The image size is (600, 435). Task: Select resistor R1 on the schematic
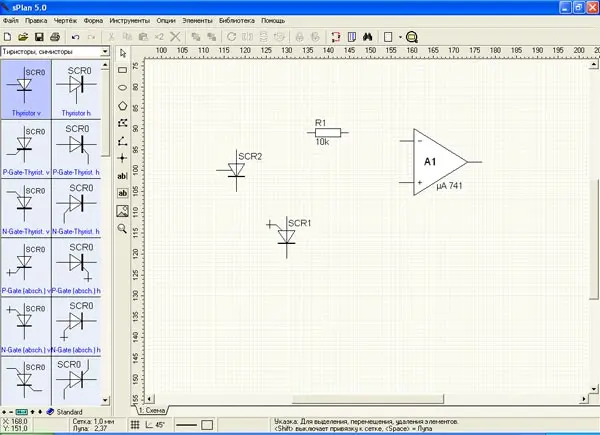tap(326, 132)
